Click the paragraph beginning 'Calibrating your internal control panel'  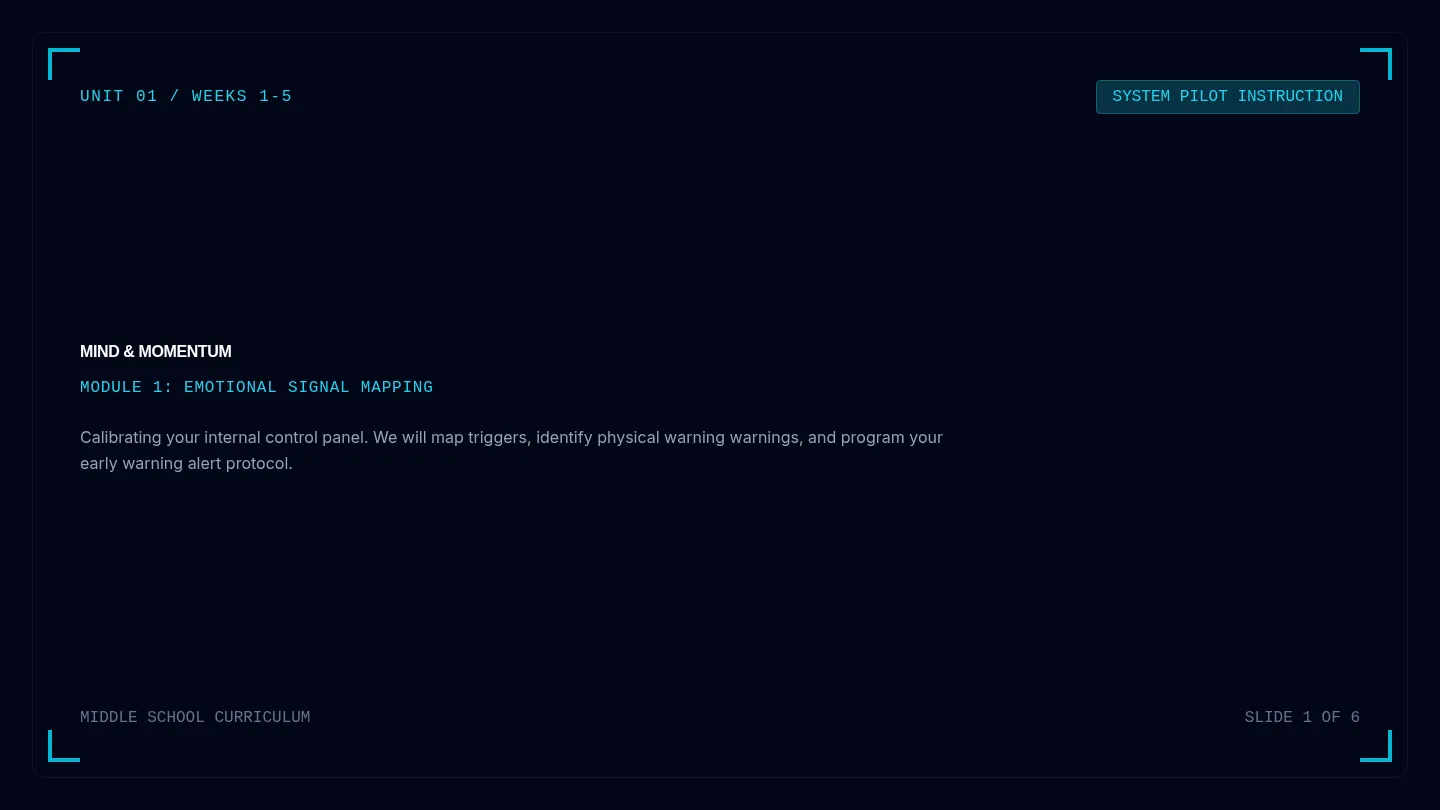click(512, 451)
